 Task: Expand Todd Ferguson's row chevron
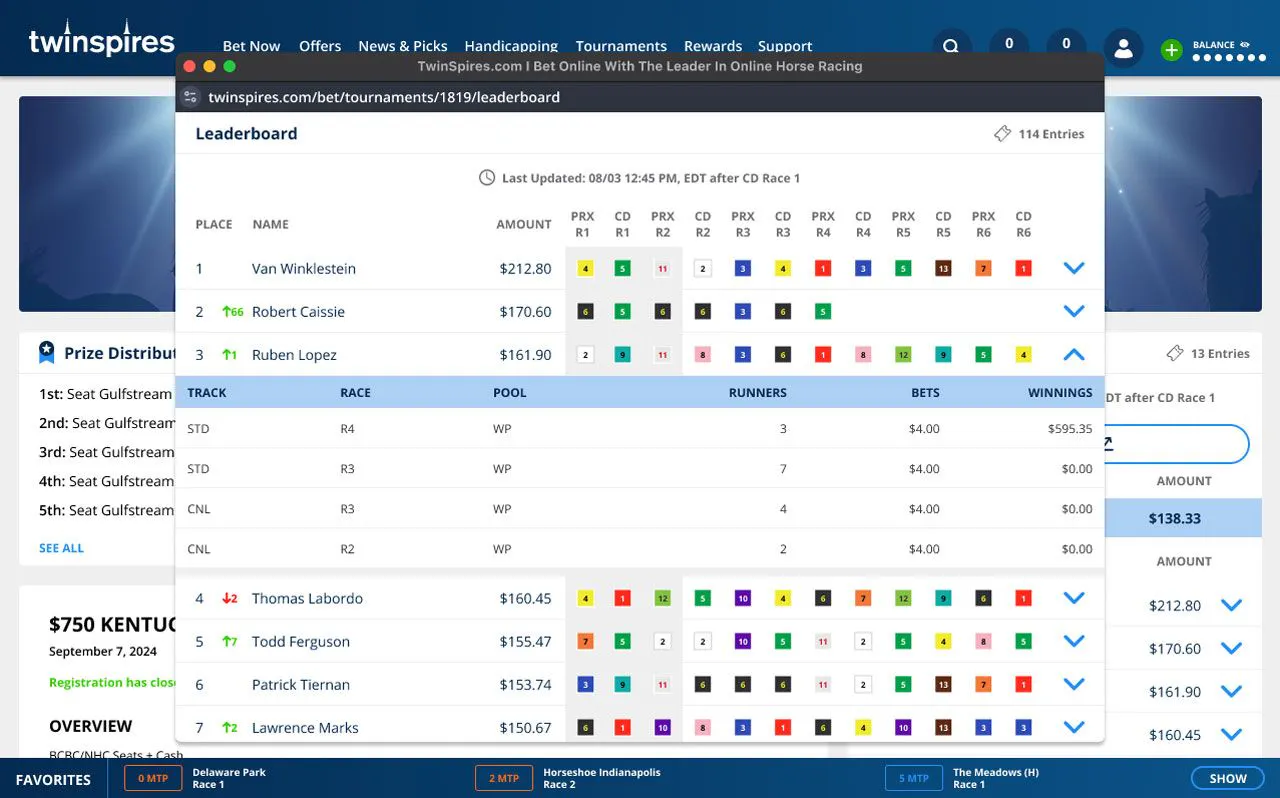coord(1073,641)
